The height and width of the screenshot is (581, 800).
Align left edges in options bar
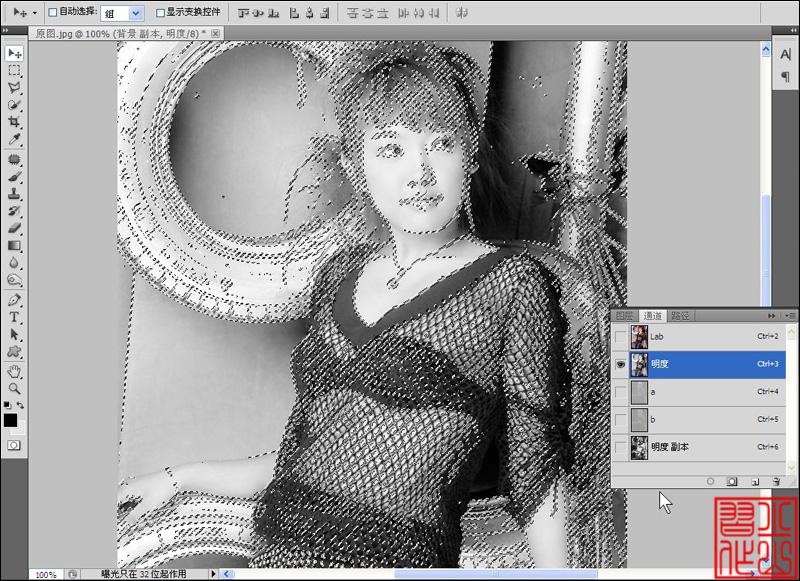pyautogui.click(x=294, y=13)
